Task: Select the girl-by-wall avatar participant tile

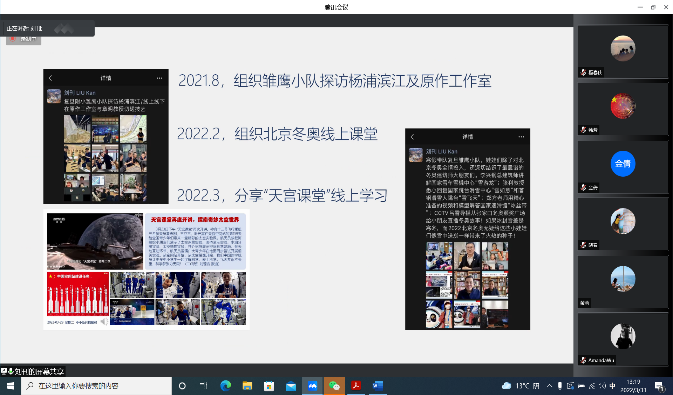Action: [623, 224]
